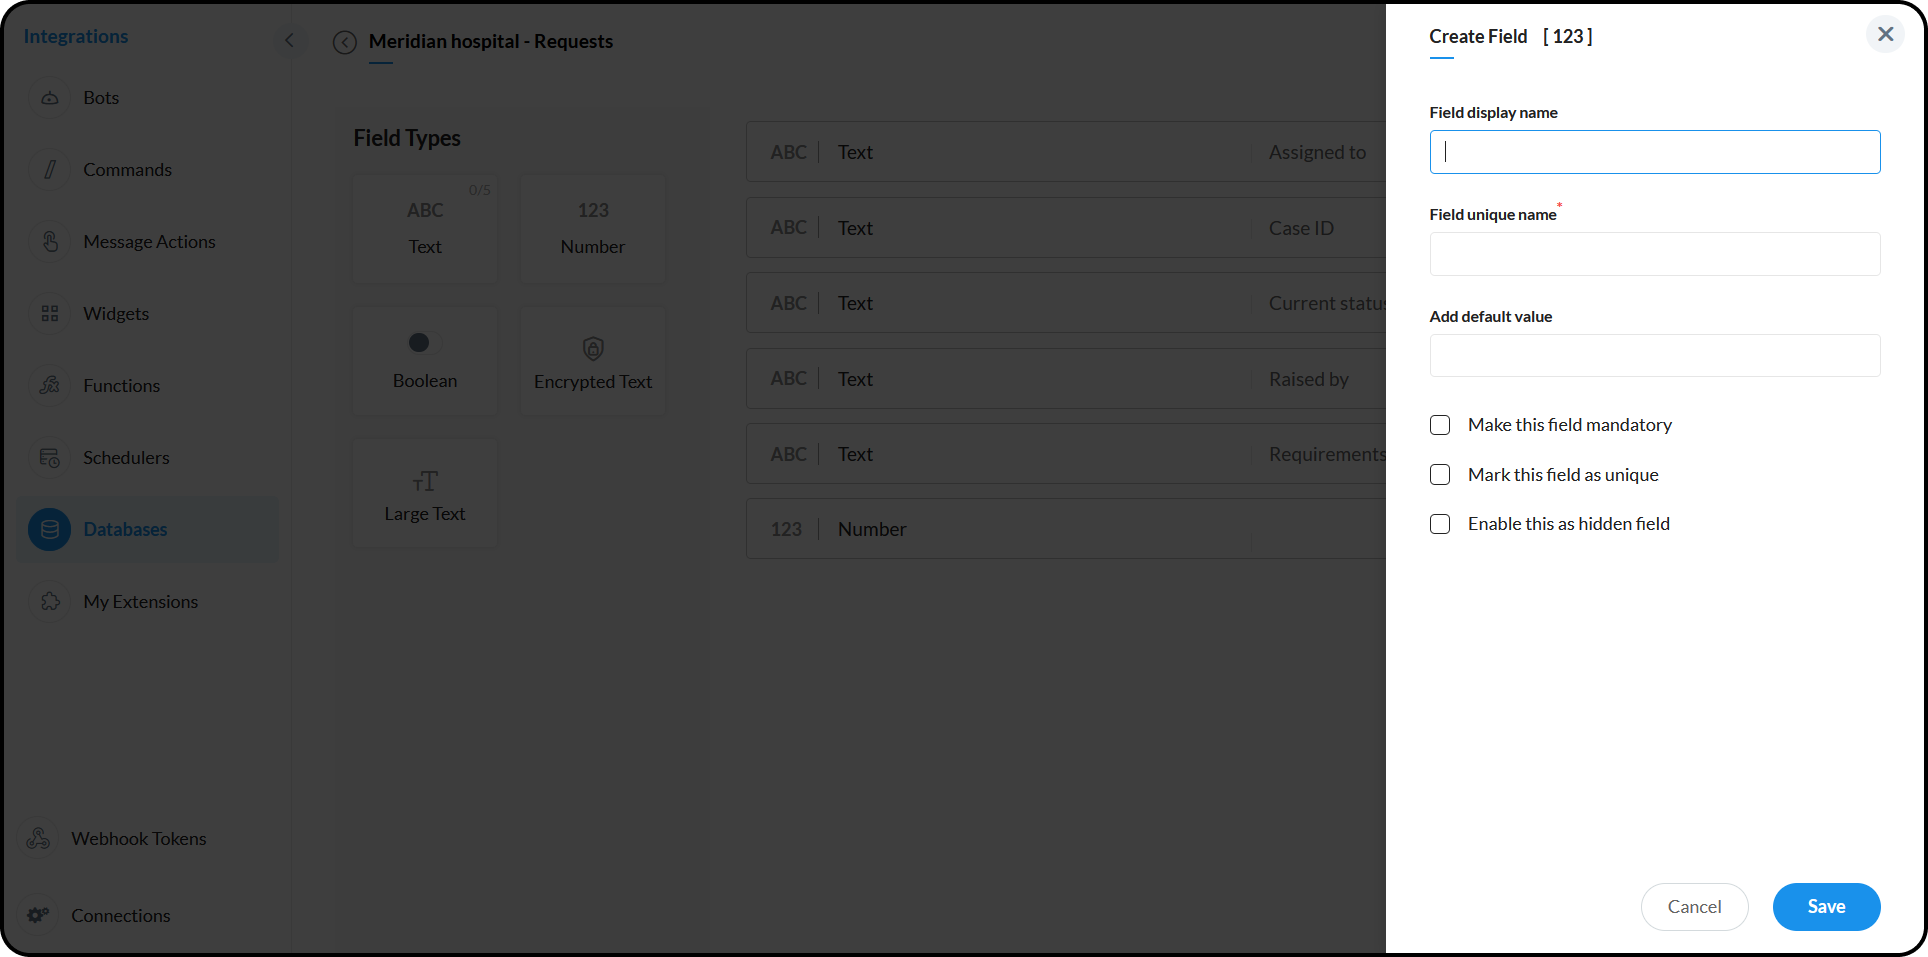Click the My Extensions puzzle icon

tap(50, 602)
